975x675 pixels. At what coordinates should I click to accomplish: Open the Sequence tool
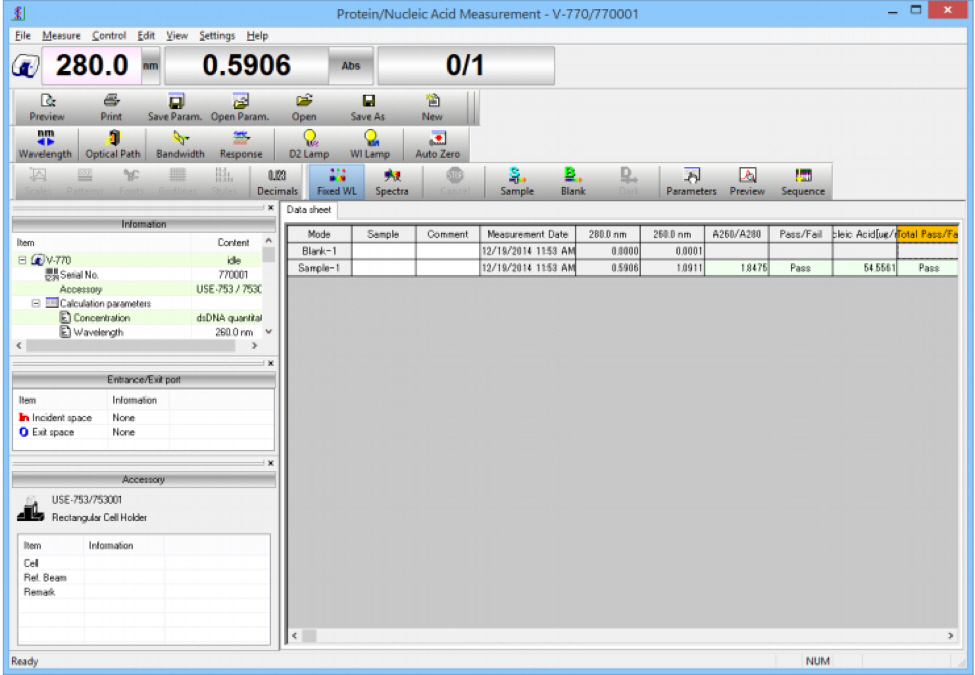click(x=803, y=181)
